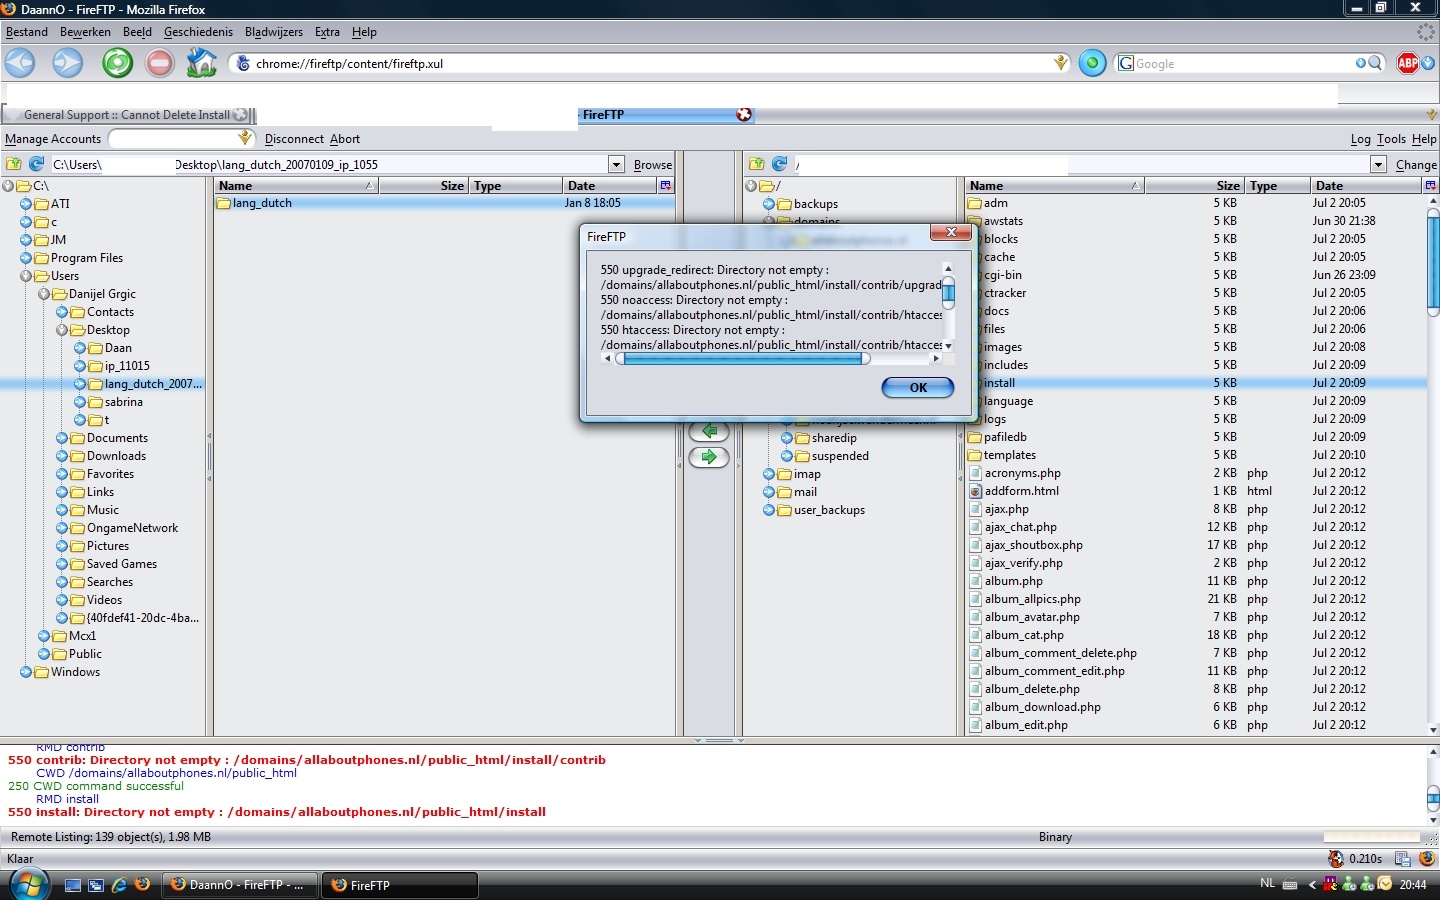The image size is (1440, 900).
Task: Expand the Documents tree node
Action: pos(63,438)
